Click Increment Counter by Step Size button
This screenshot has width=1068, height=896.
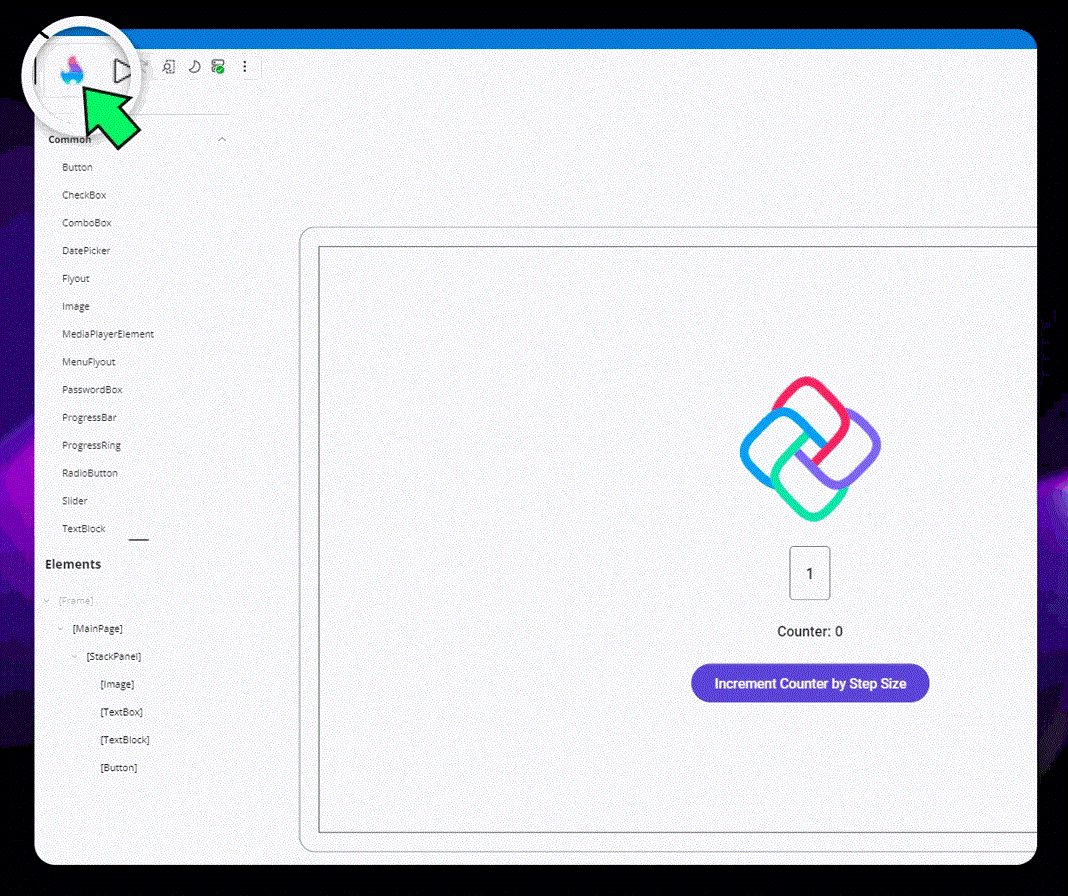[810, 683]
